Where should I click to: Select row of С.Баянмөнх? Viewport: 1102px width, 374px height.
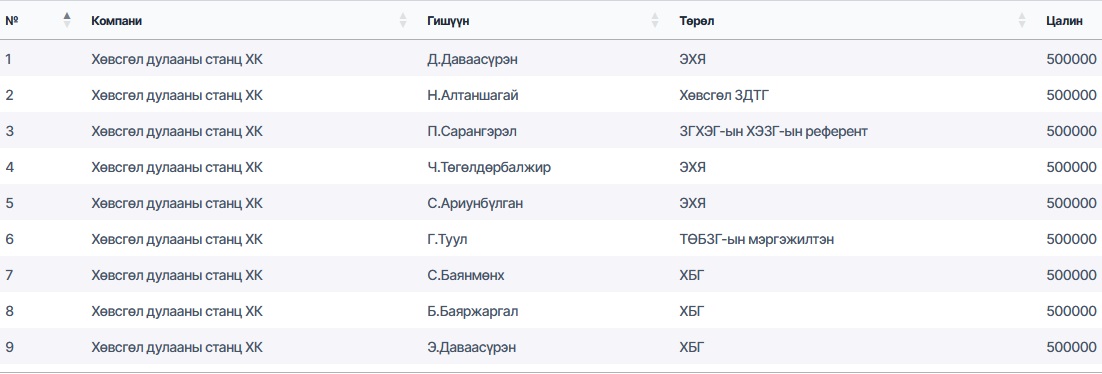(551, 276)
